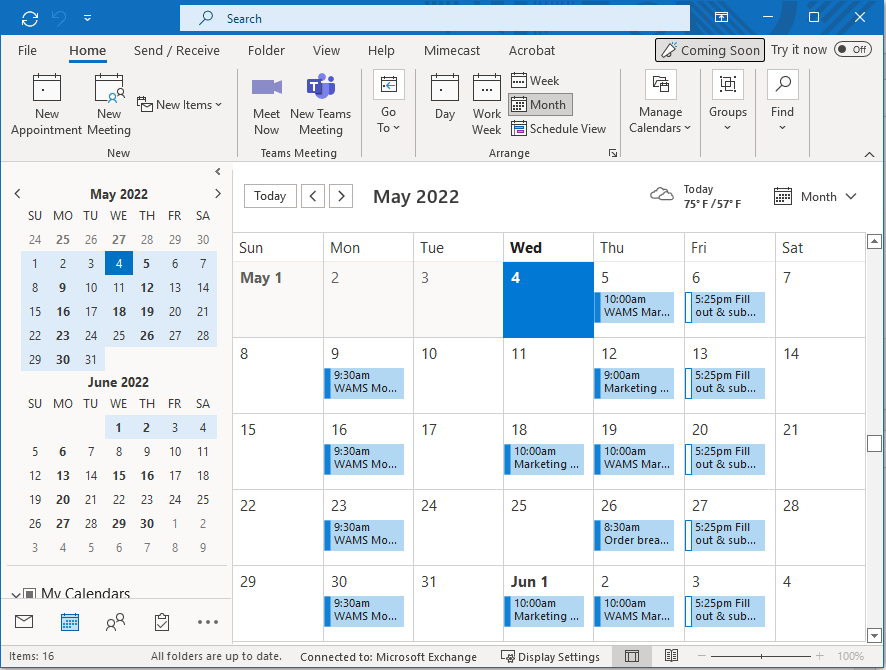Open the Month arrangement dropdown near the weather
This screenshot has height=670, width=886.
pos(817,196)
